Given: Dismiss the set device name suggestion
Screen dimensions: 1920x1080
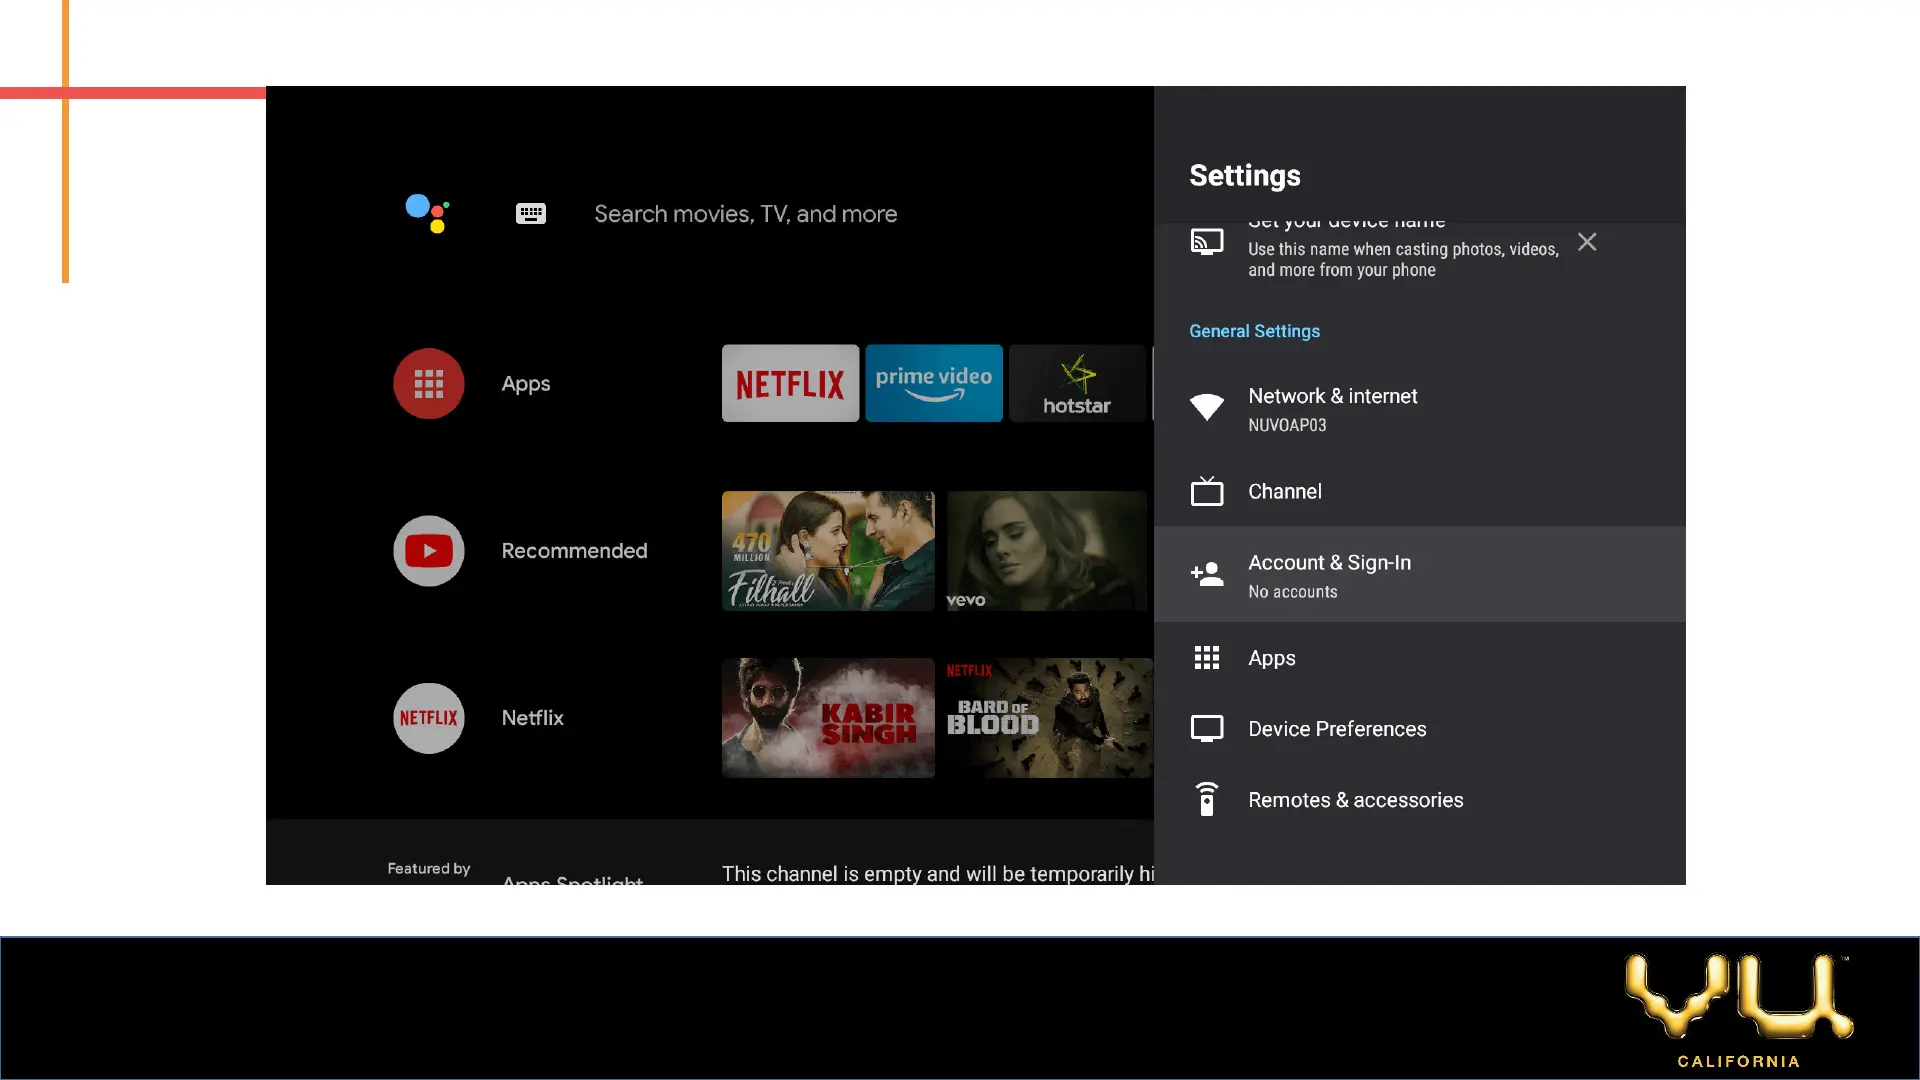Looking at the screenshot, I should (1586, 242).
